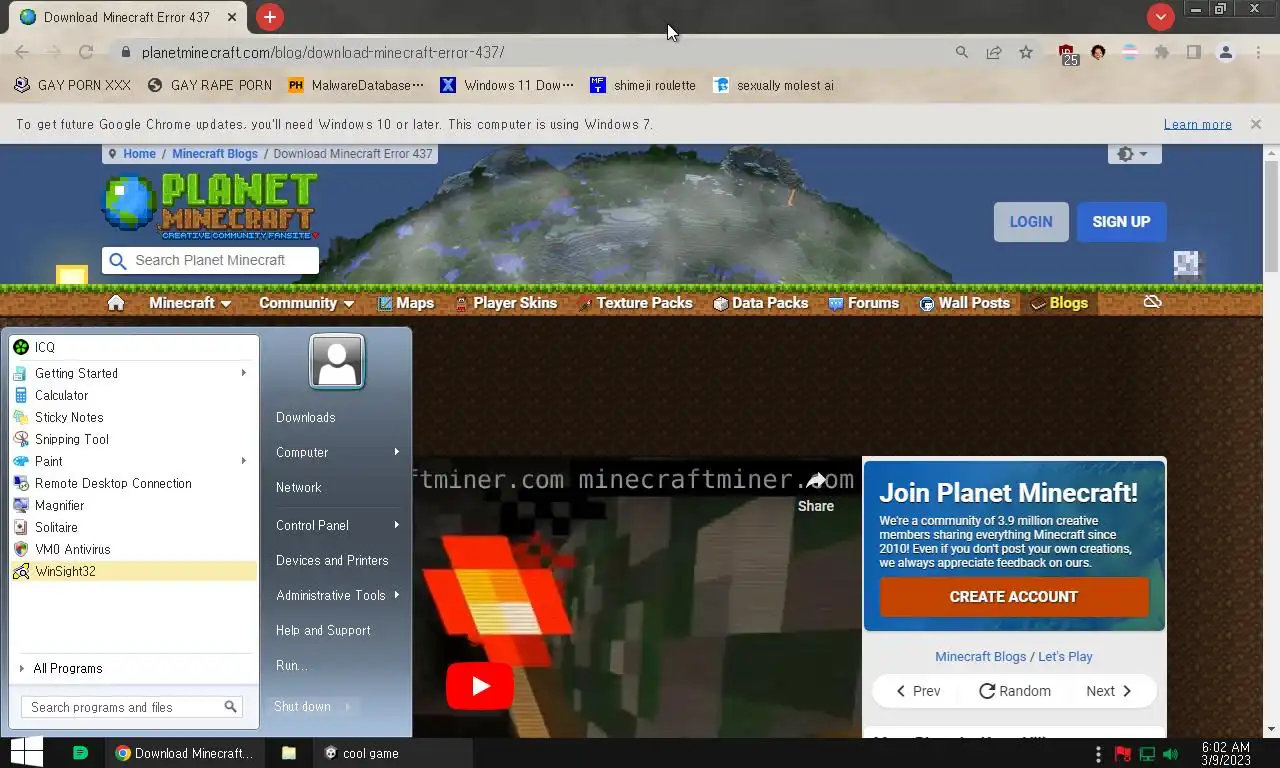Start Solitaire from the Start menu
The width and height of the screenshot is (1280, 768).
134,527
